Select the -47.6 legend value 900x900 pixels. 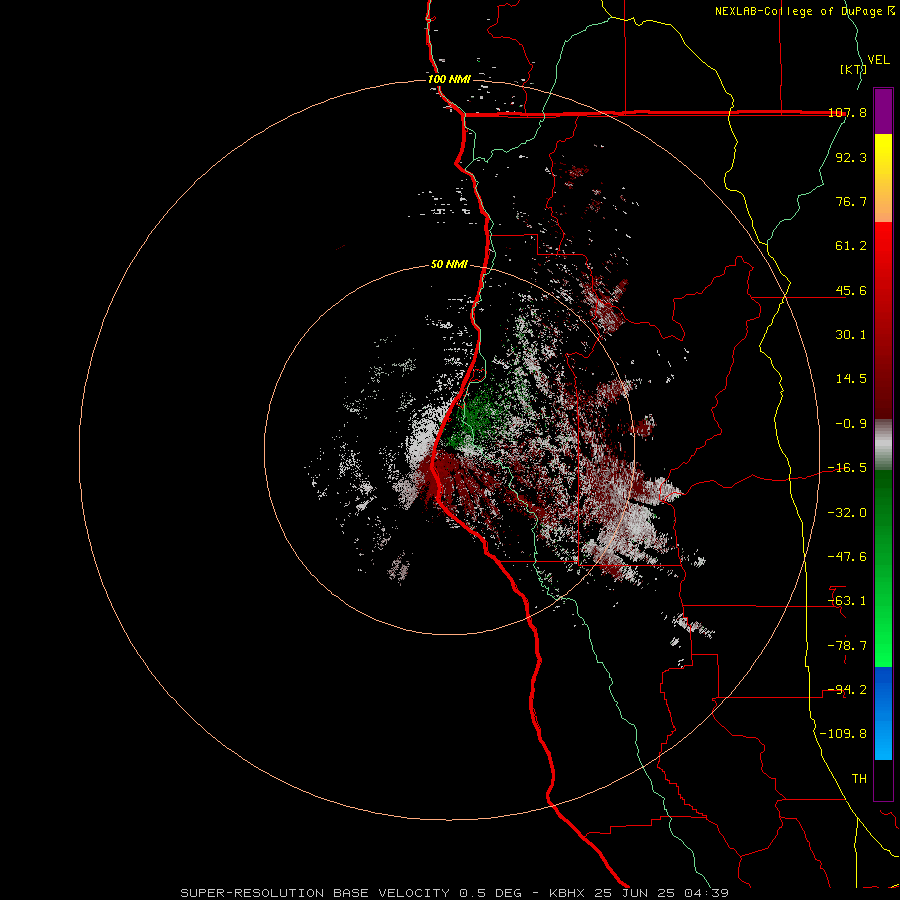coord(847,557)
